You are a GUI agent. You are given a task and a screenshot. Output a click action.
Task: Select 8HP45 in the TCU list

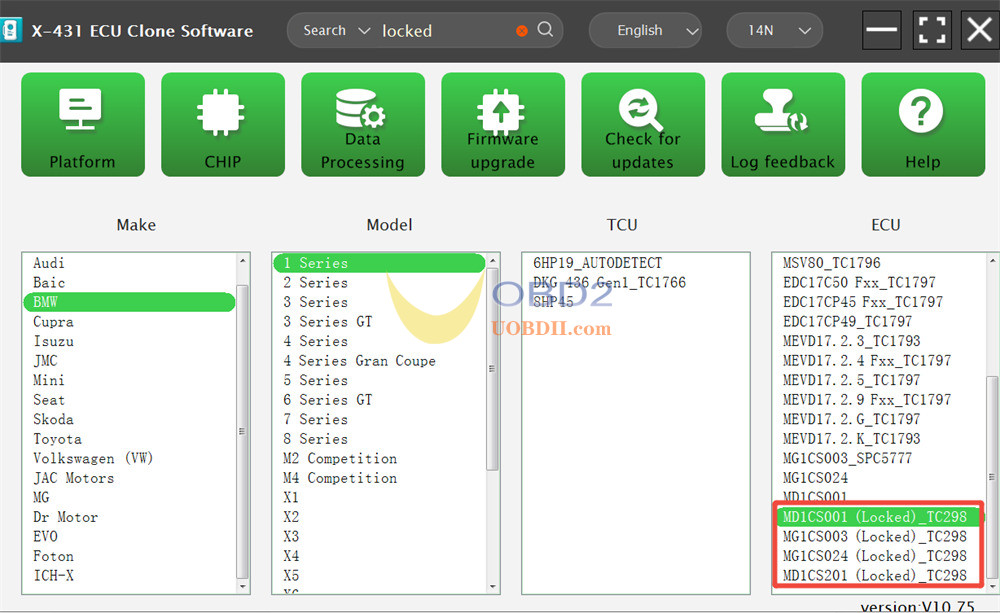(x=554, y=302)
